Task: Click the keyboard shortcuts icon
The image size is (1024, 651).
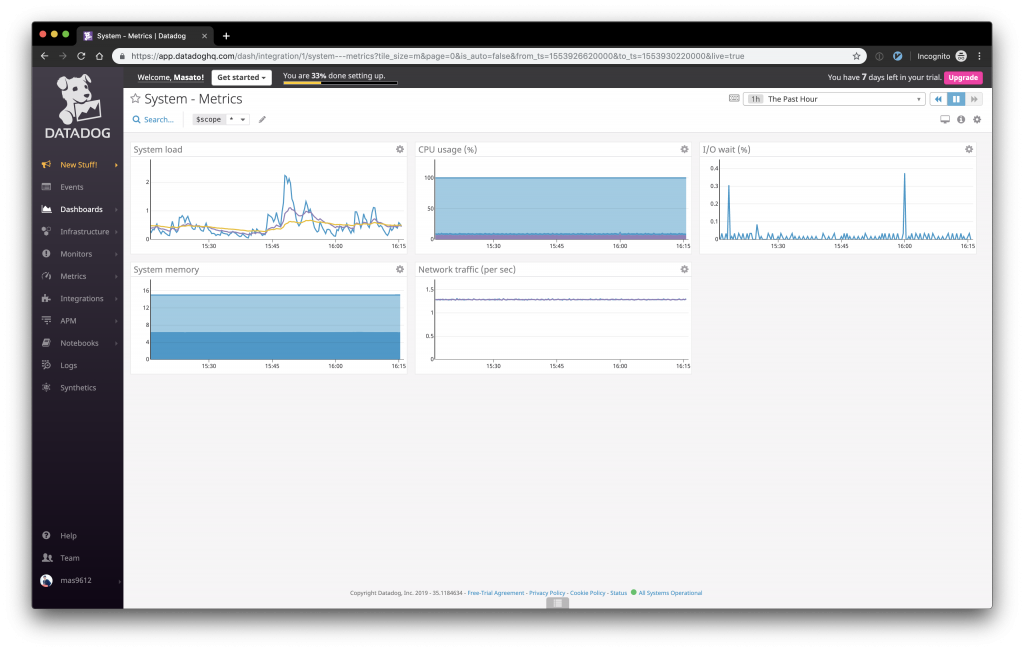Action: coord(734,99)
